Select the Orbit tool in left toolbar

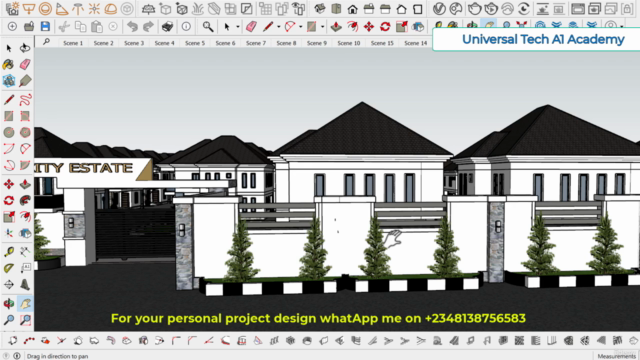[9, 304]
